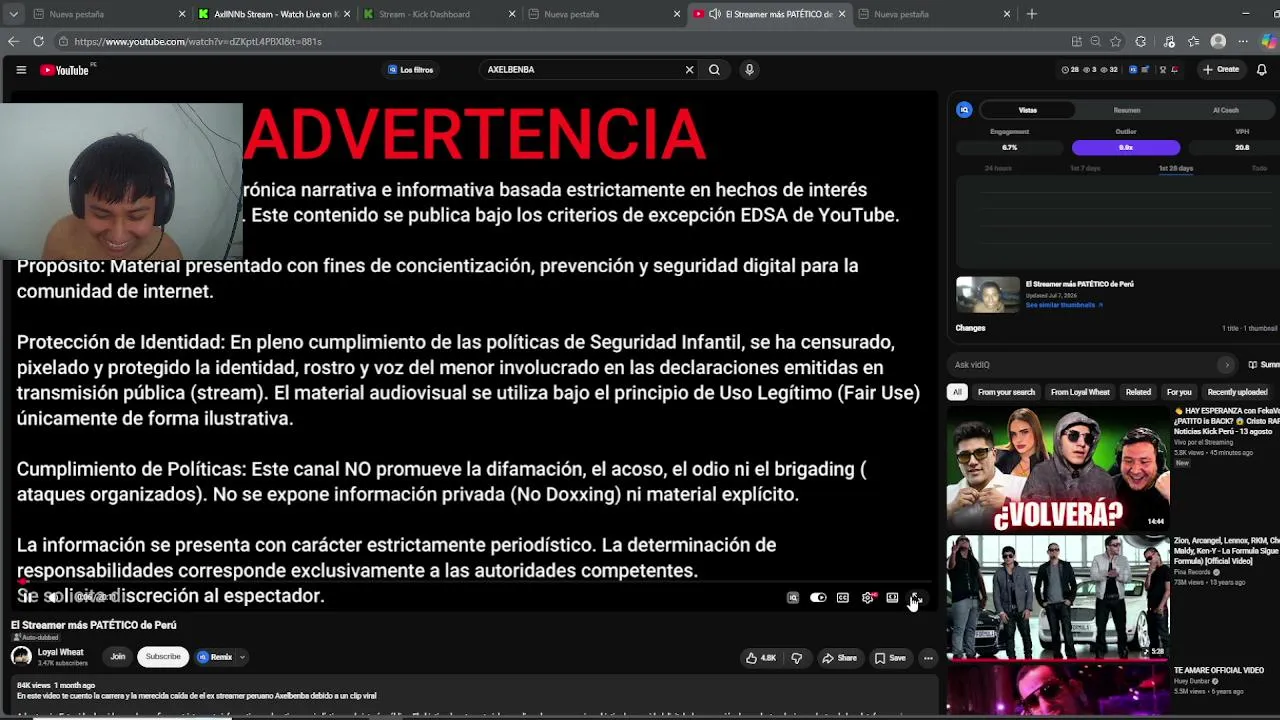The width and height of the screenshot is (1280, 720).
Task: Save the video to a playlist
Action: click(x=890, y=658)
